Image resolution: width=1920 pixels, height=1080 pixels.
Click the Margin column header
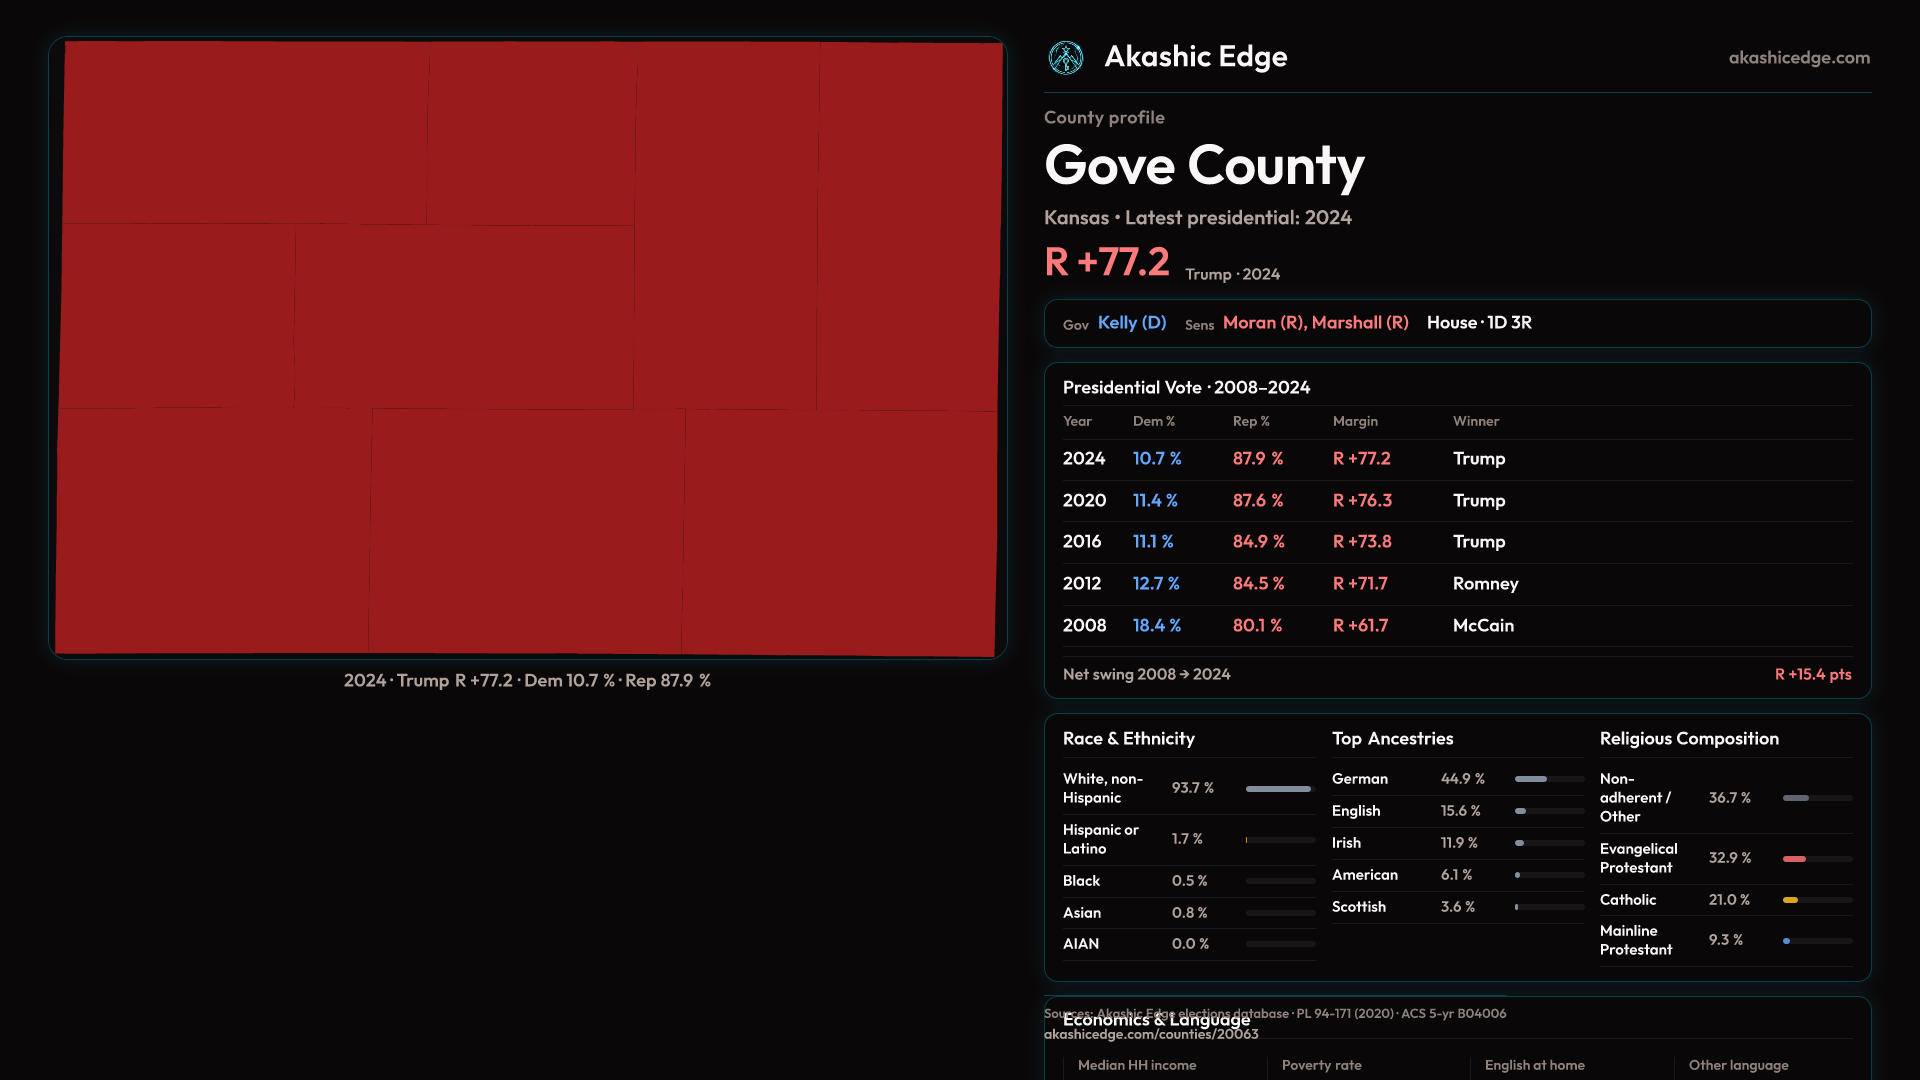[1355, 422]
